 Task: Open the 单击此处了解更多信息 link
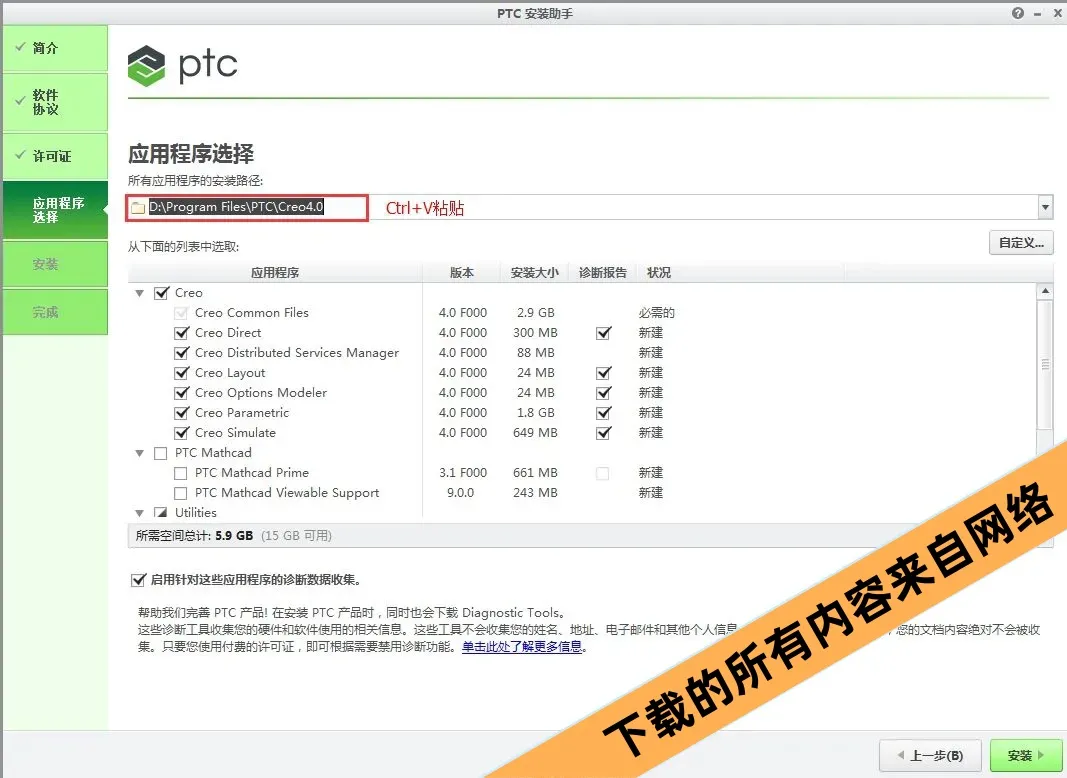(522, 647)
